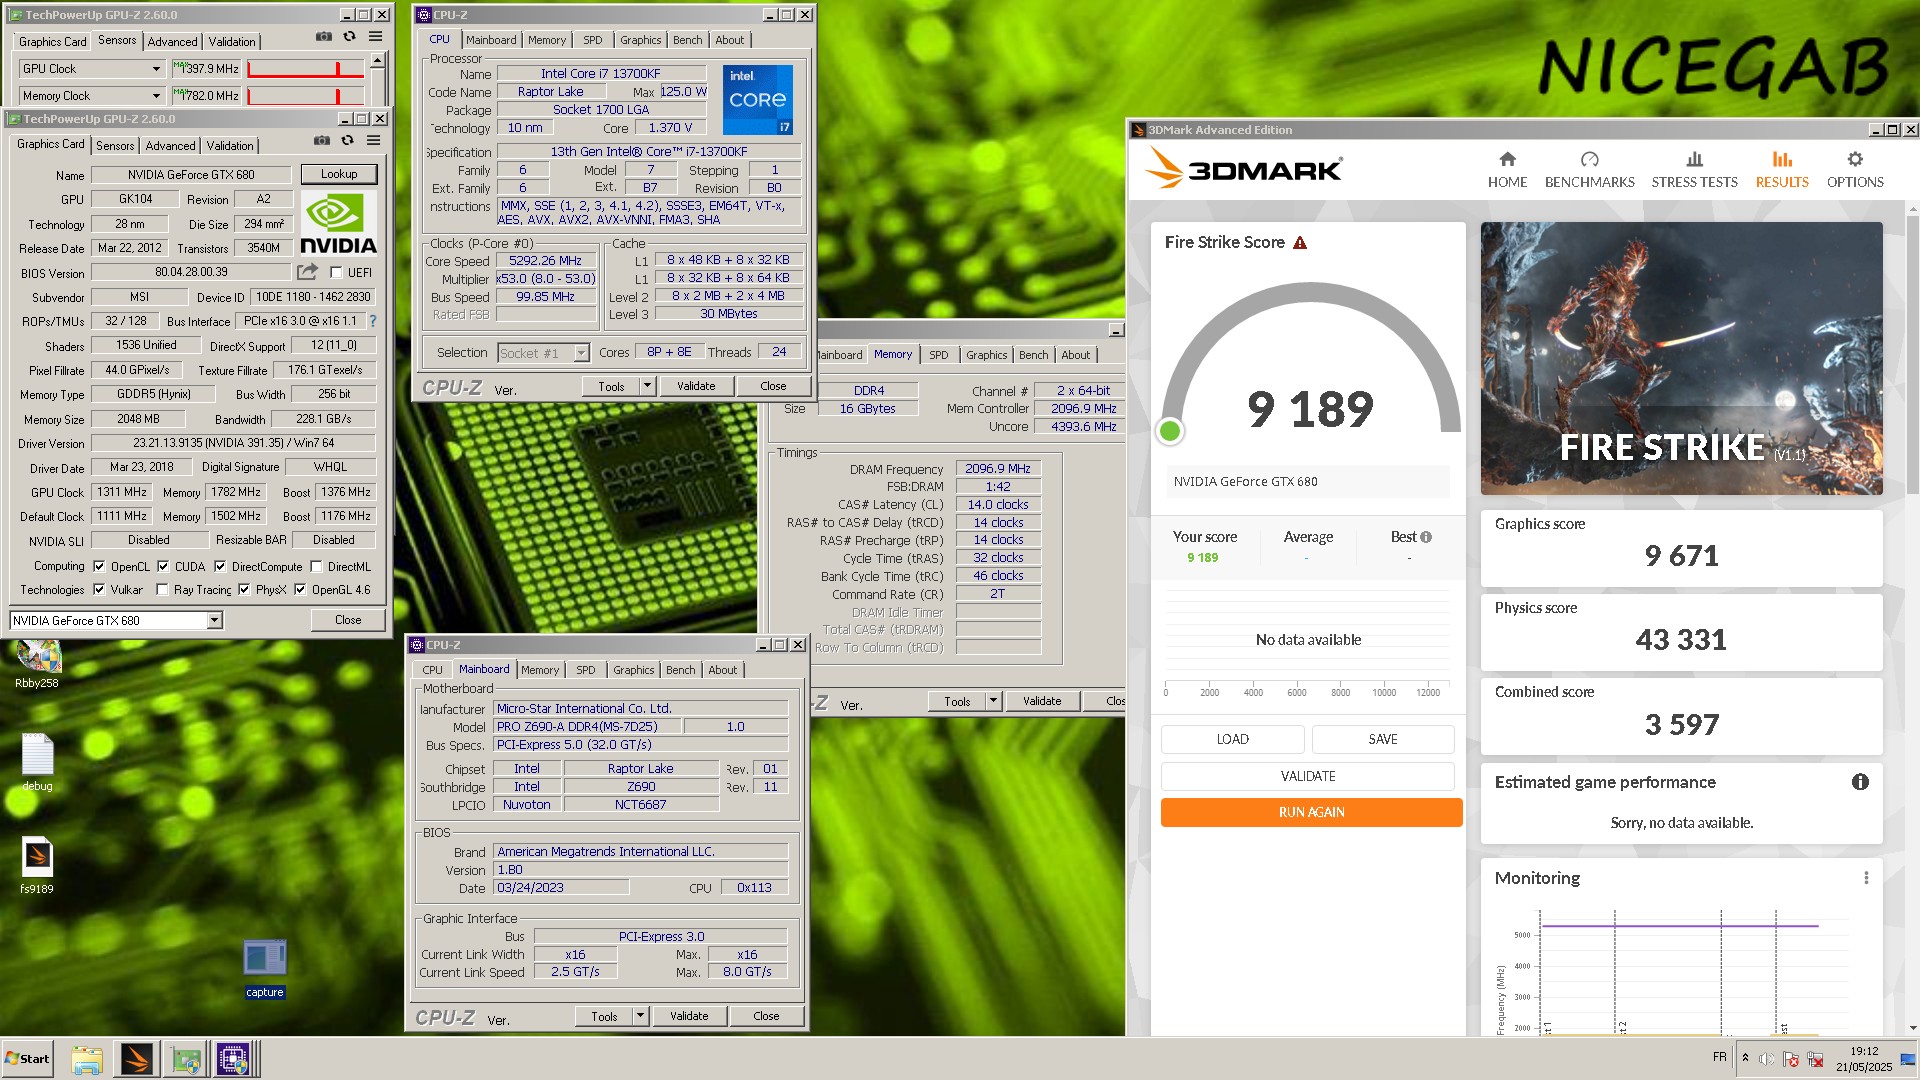The width and height of the screenshot is (1920, 1080).
Task: Click the Windows Start button
Action: tap(27, 1059)
